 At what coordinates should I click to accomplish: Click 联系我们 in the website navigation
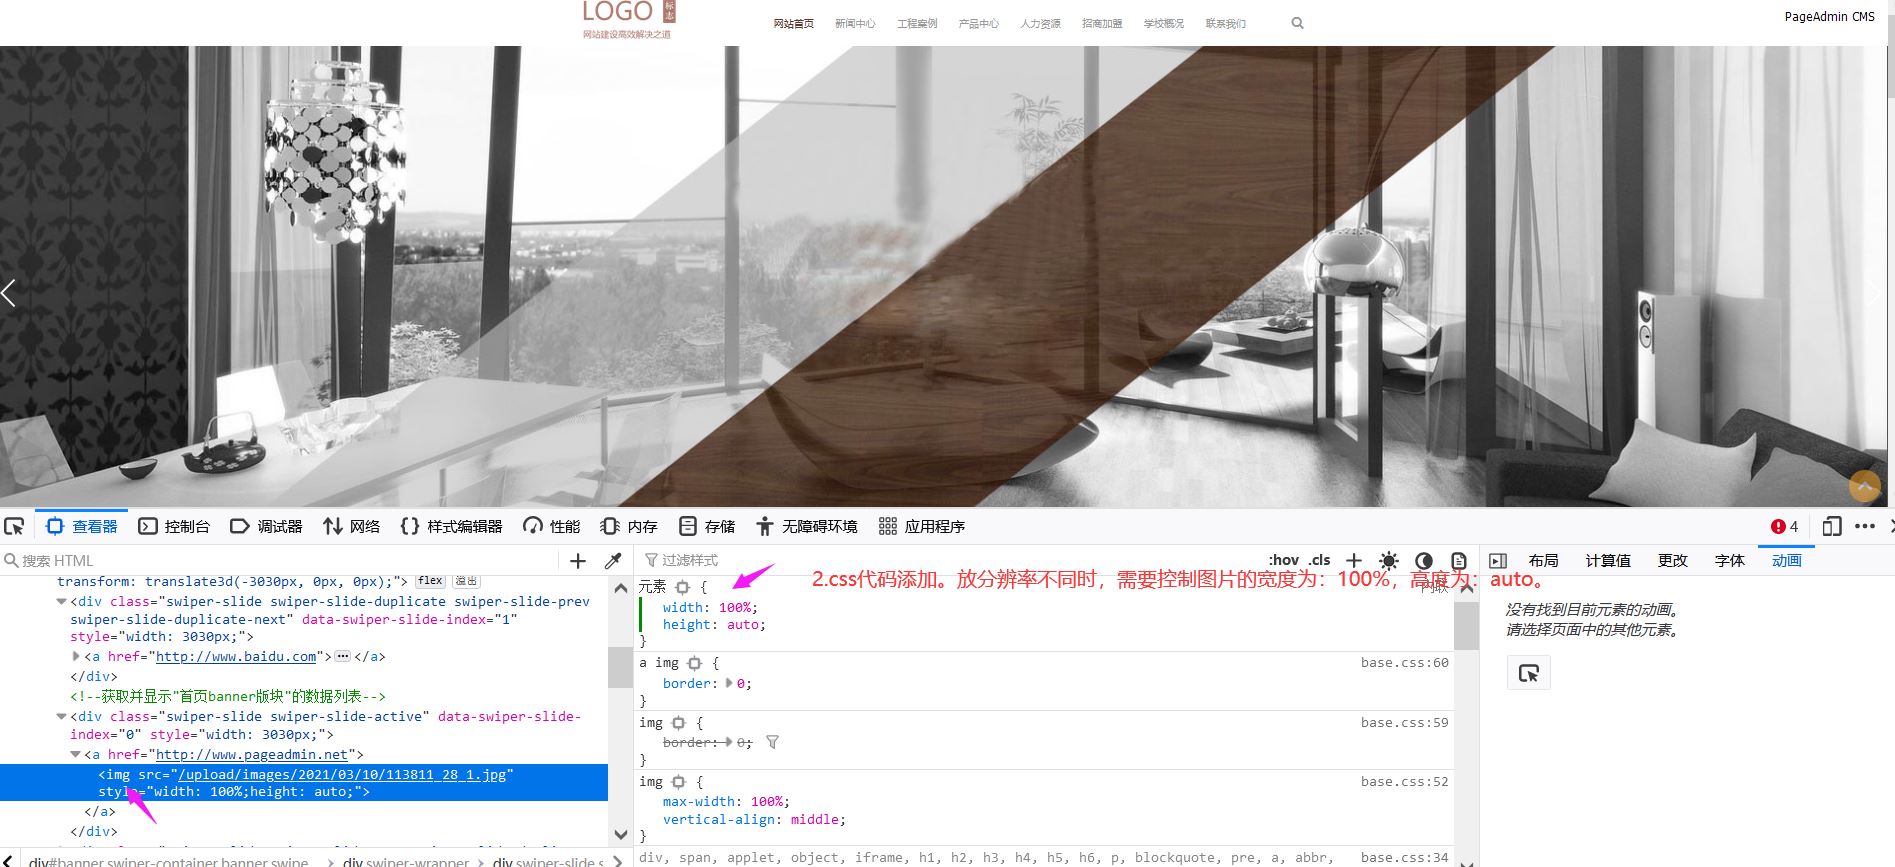click(x=1225, y=24)
